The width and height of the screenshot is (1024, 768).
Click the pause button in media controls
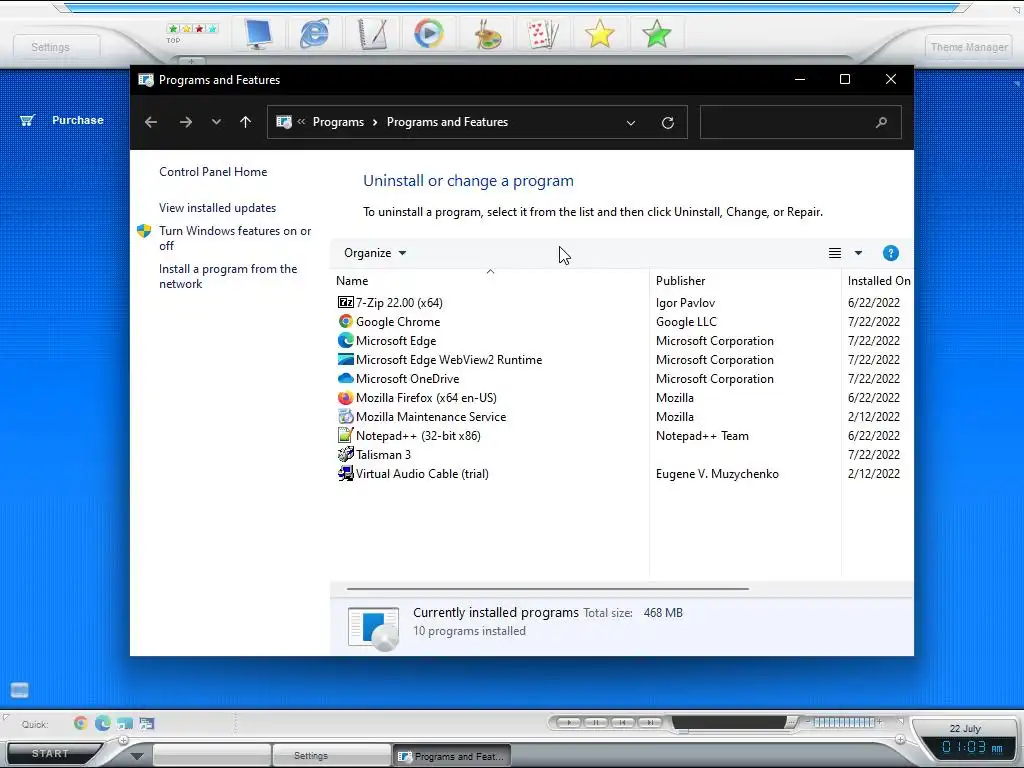(x=596, y=722)
